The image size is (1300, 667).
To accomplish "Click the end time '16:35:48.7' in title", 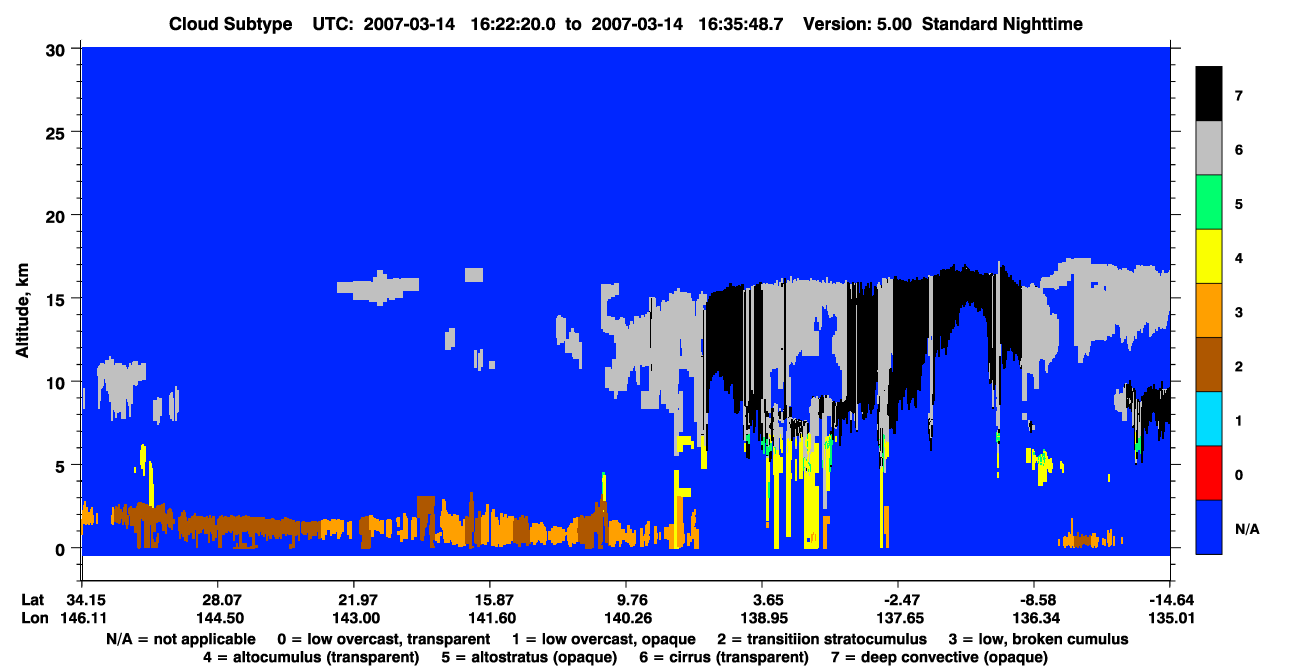I will (743, 24).
